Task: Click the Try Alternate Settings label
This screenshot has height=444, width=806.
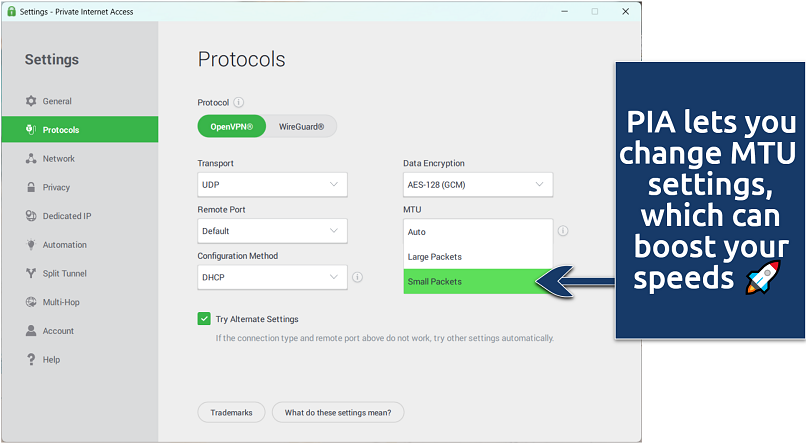Action: coord(257,319)
